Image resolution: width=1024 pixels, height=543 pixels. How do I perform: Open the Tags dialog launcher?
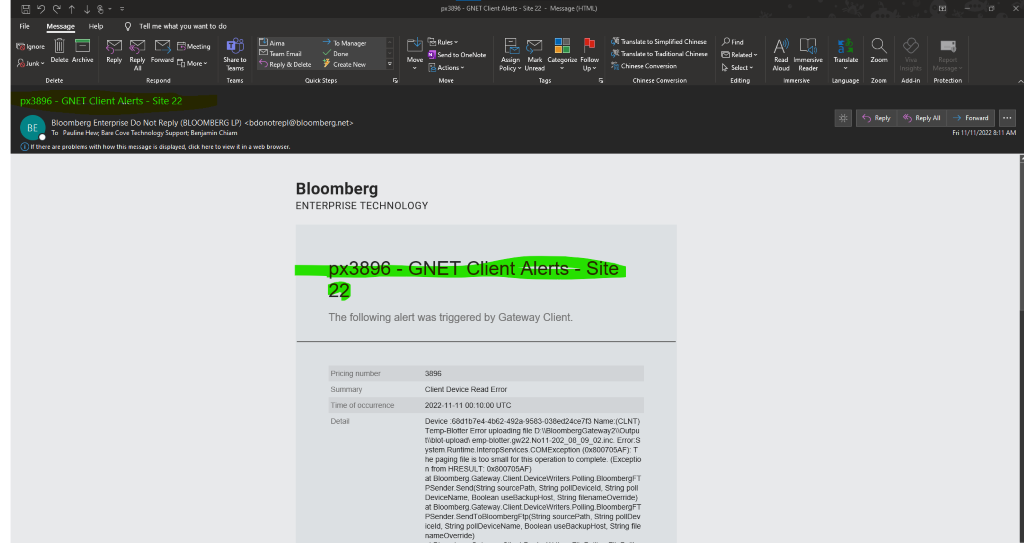(601, 80)
